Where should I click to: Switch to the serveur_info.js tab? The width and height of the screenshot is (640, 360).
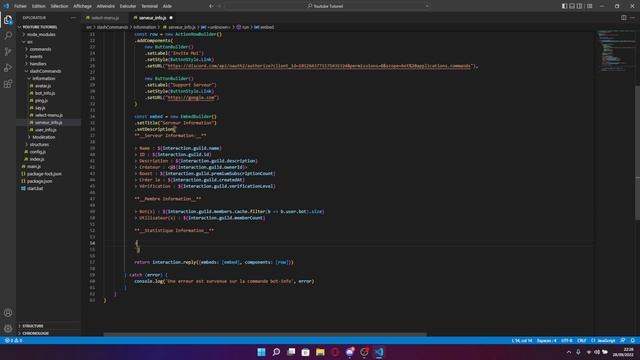(152, 18)
